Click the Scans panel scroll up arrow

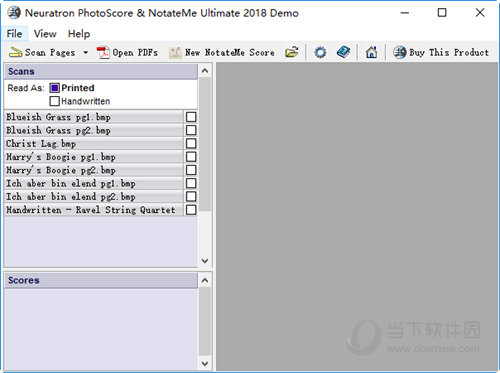coord(205,71)
